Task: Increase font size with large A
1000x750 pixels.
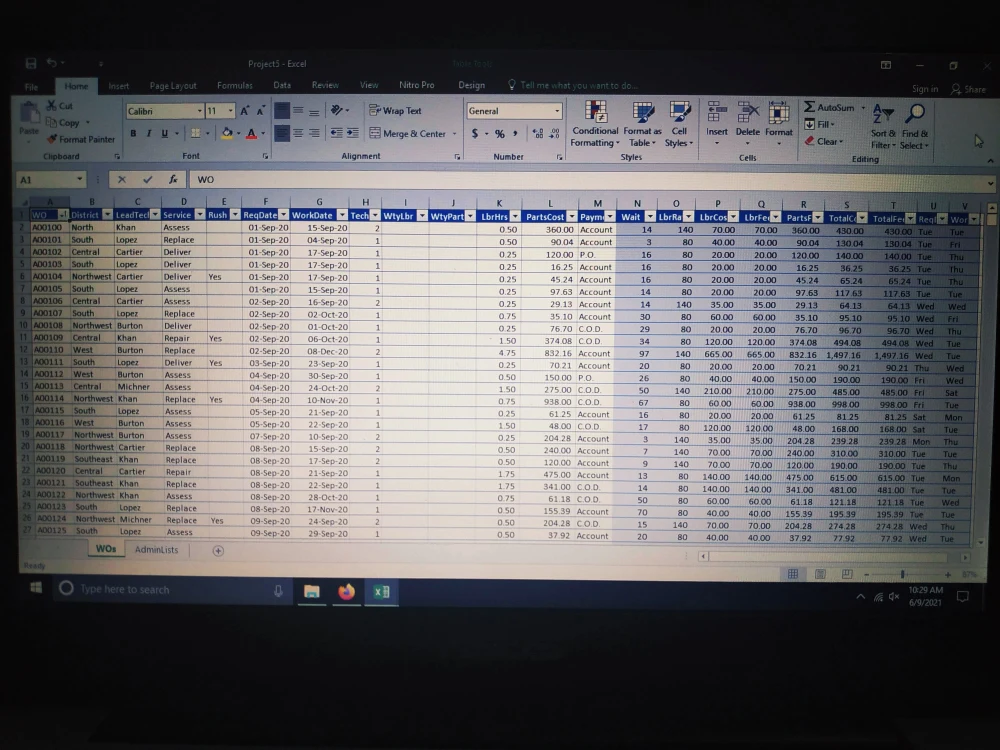Action: pyautogui.click(x=245, y=111)
